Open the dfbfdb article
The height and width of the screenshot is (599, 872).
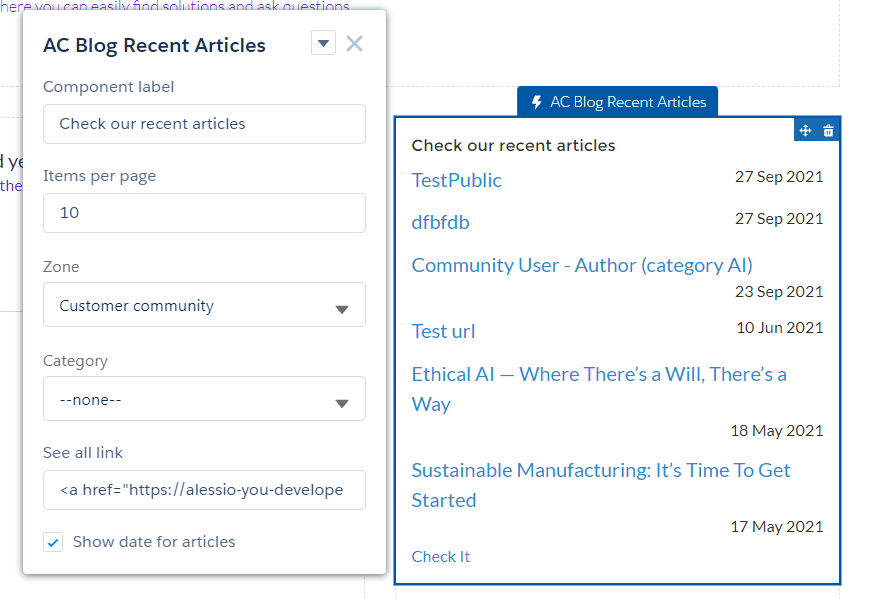pos(440,222)
